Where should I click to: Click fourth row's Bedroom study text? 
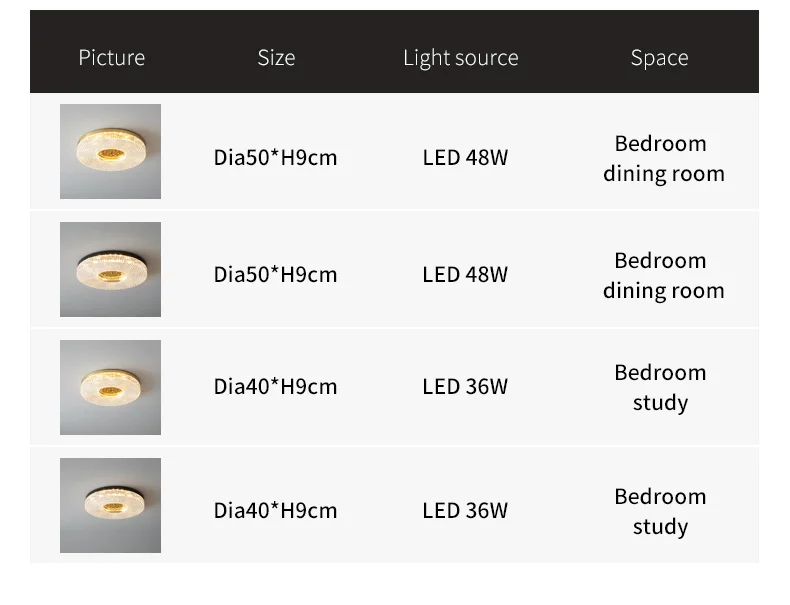660,511
